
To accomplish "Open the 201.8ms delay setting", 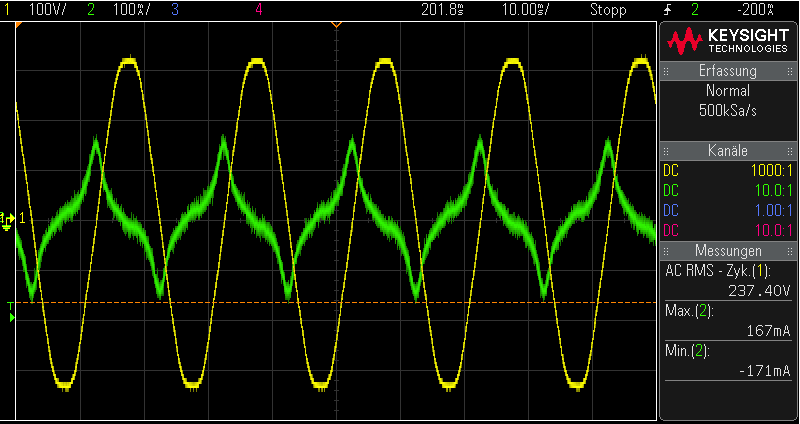I will click(442, 10).
